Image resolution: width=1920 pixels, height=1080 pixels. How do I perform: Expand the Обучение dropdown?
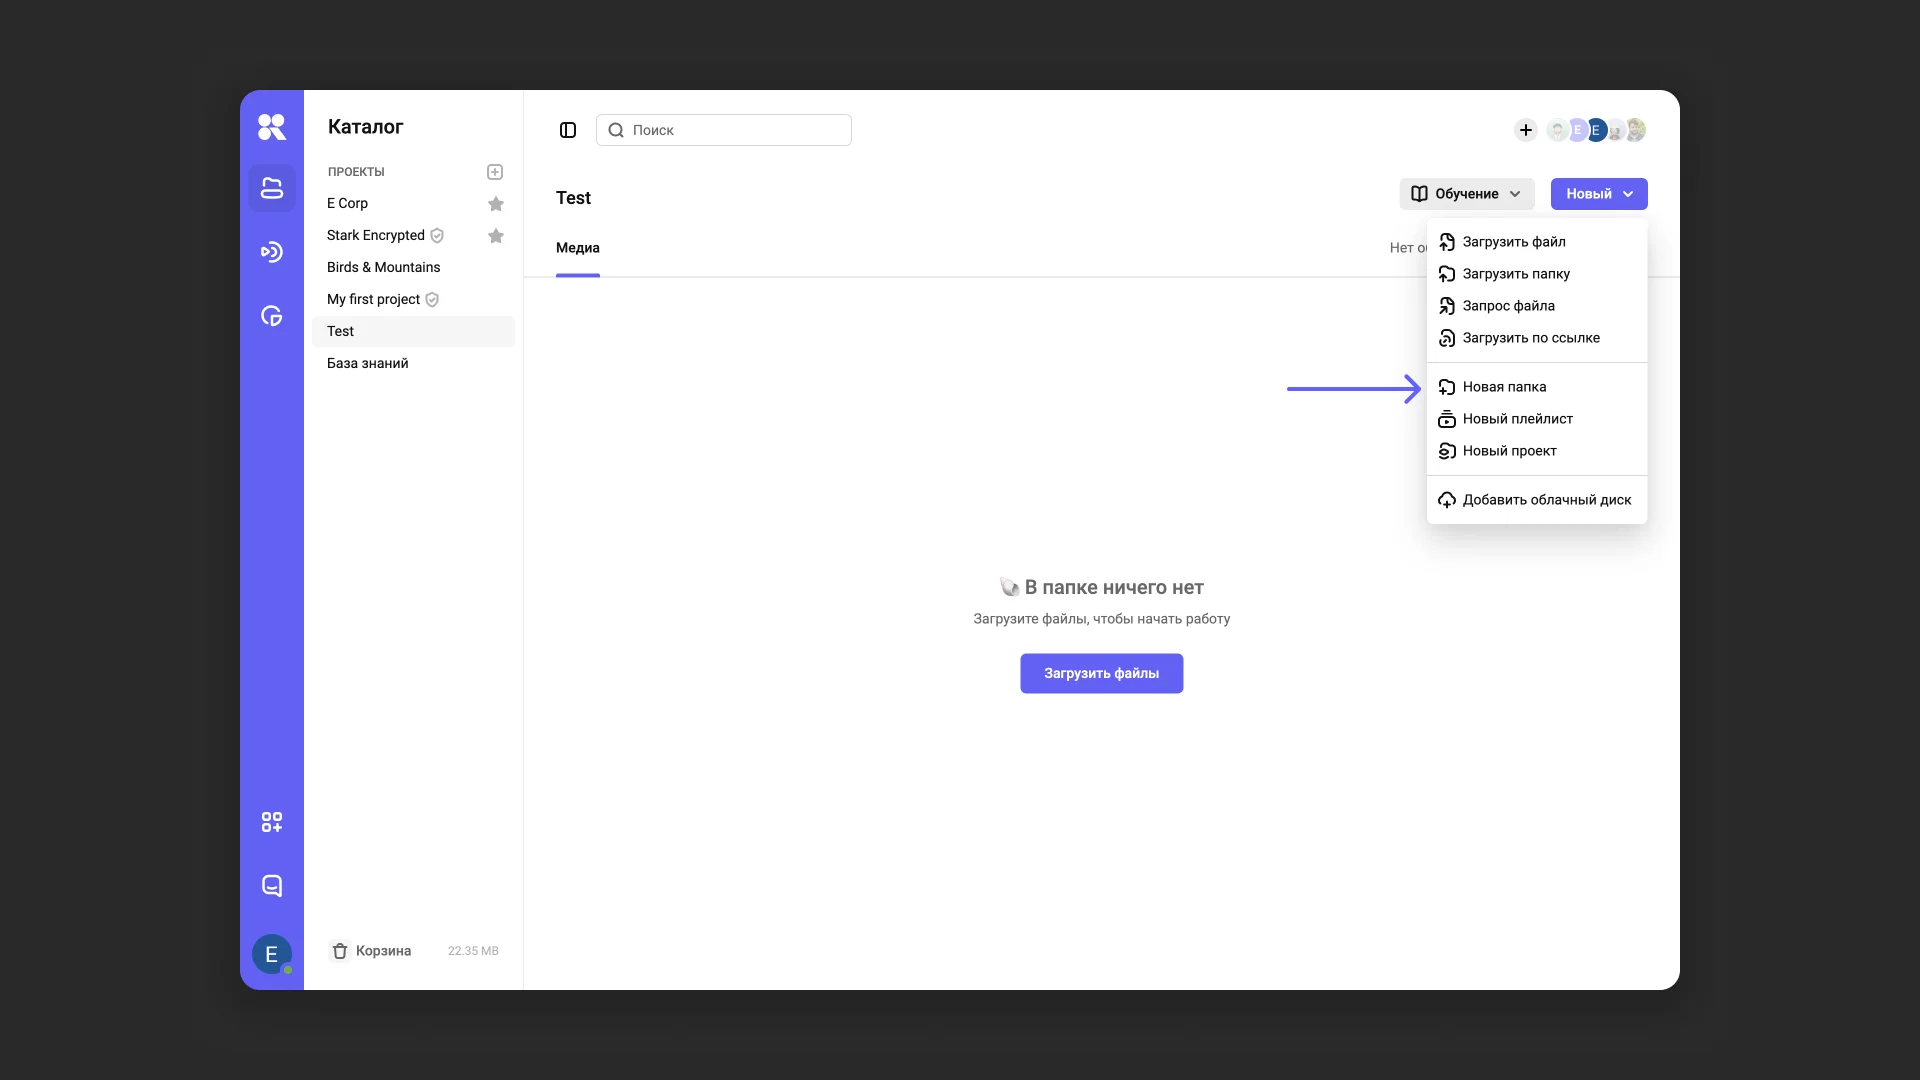tap(1466, 194)
